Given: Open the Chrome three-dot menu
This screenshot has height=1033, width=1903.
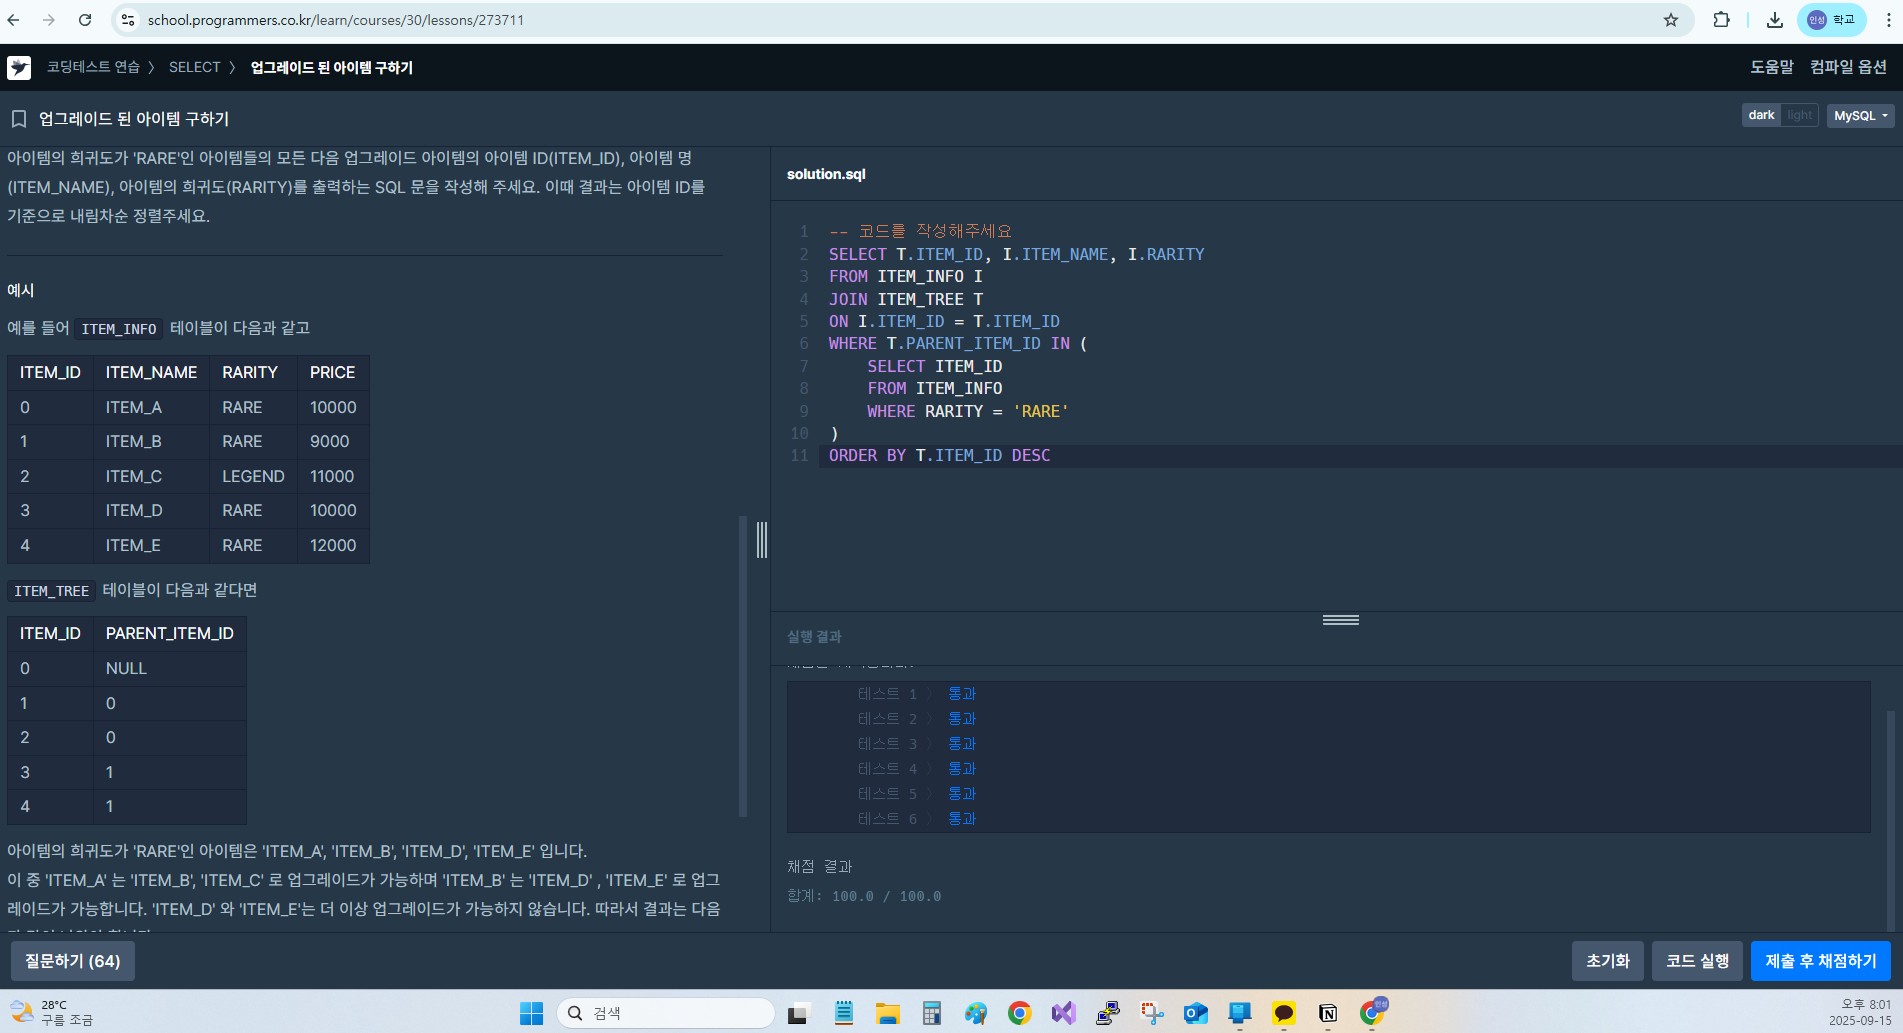Looking at the screenshot, I should tap(1887, 20).
